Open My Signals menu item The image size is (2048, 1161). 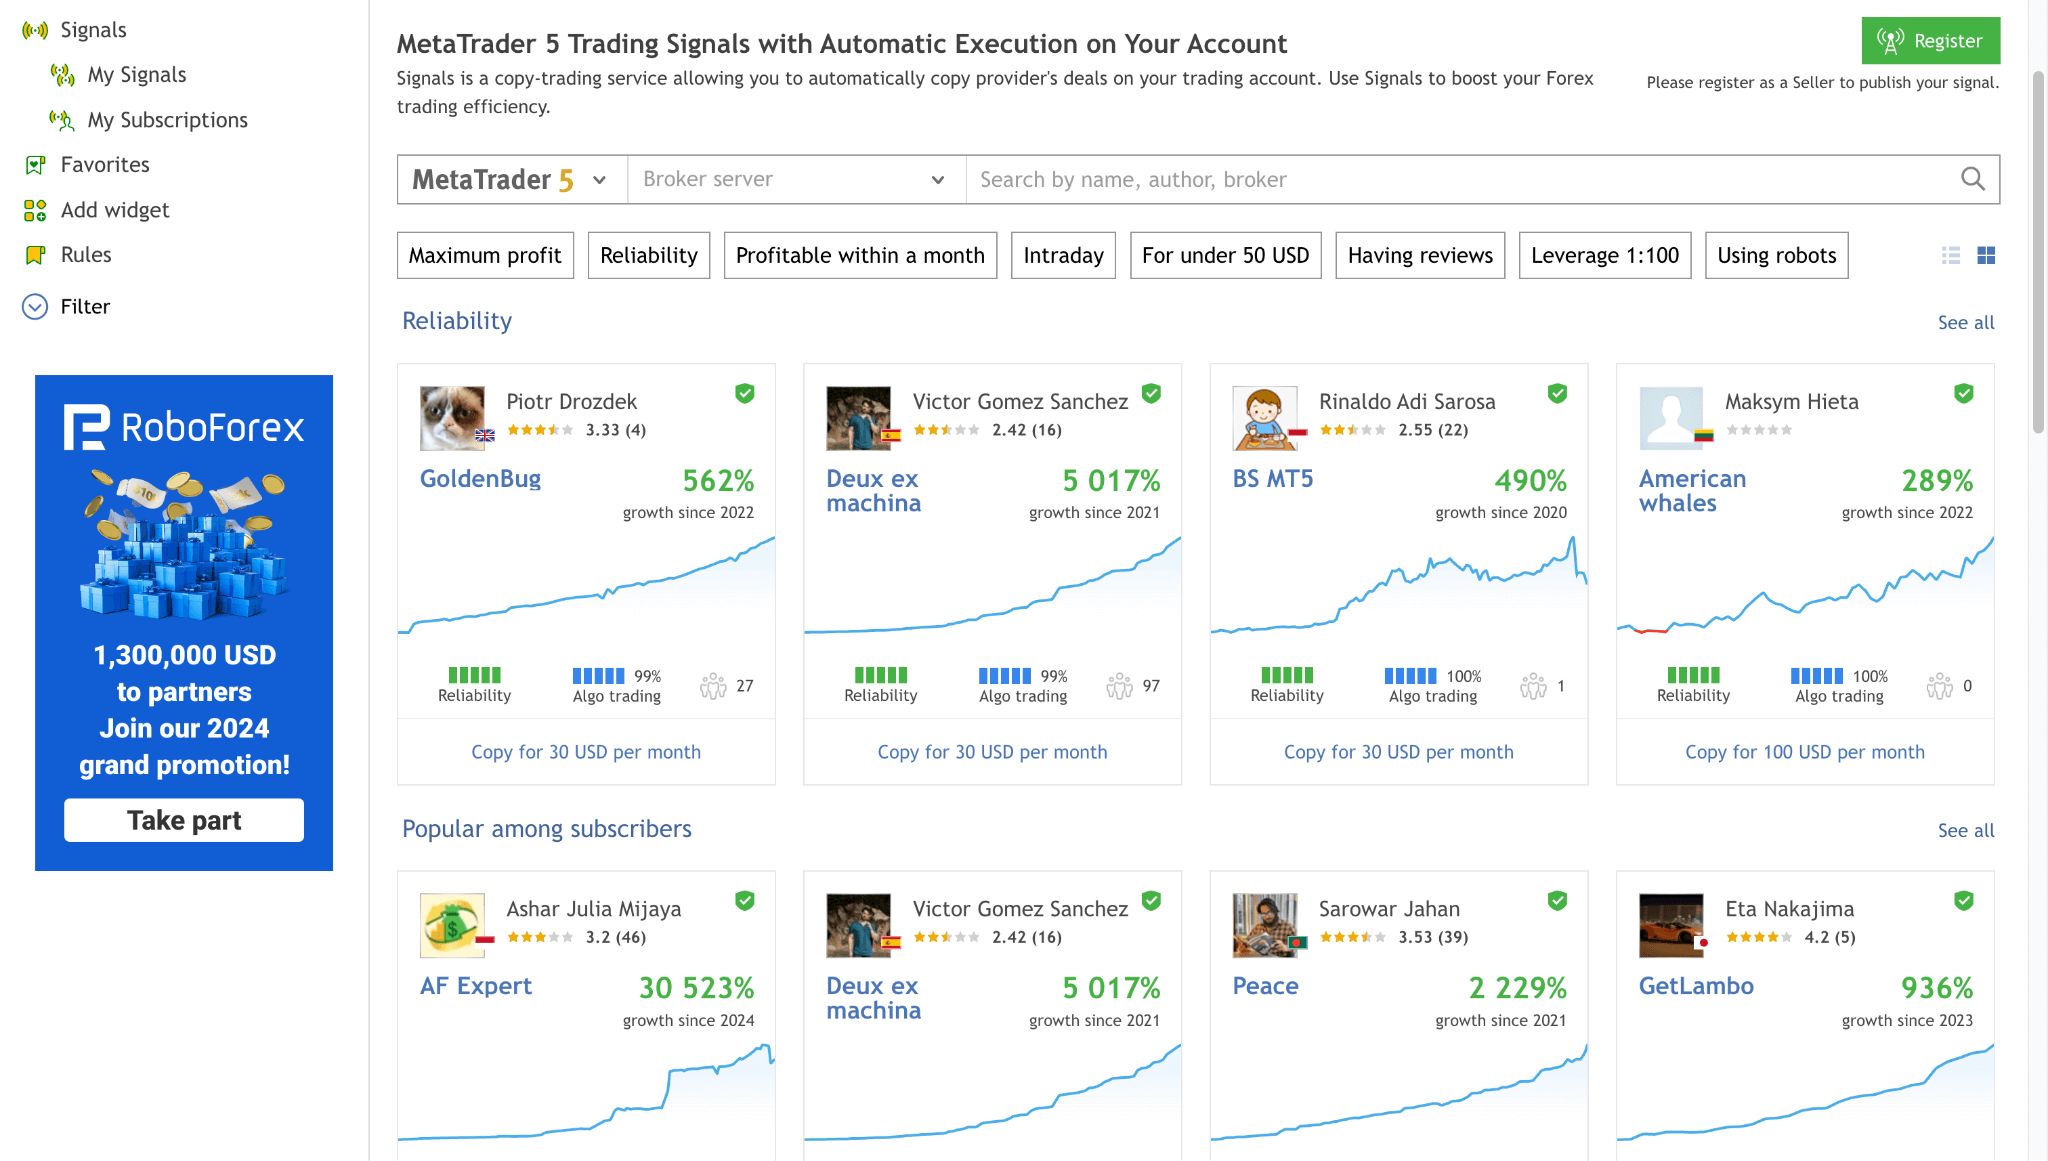pos(137,75)
